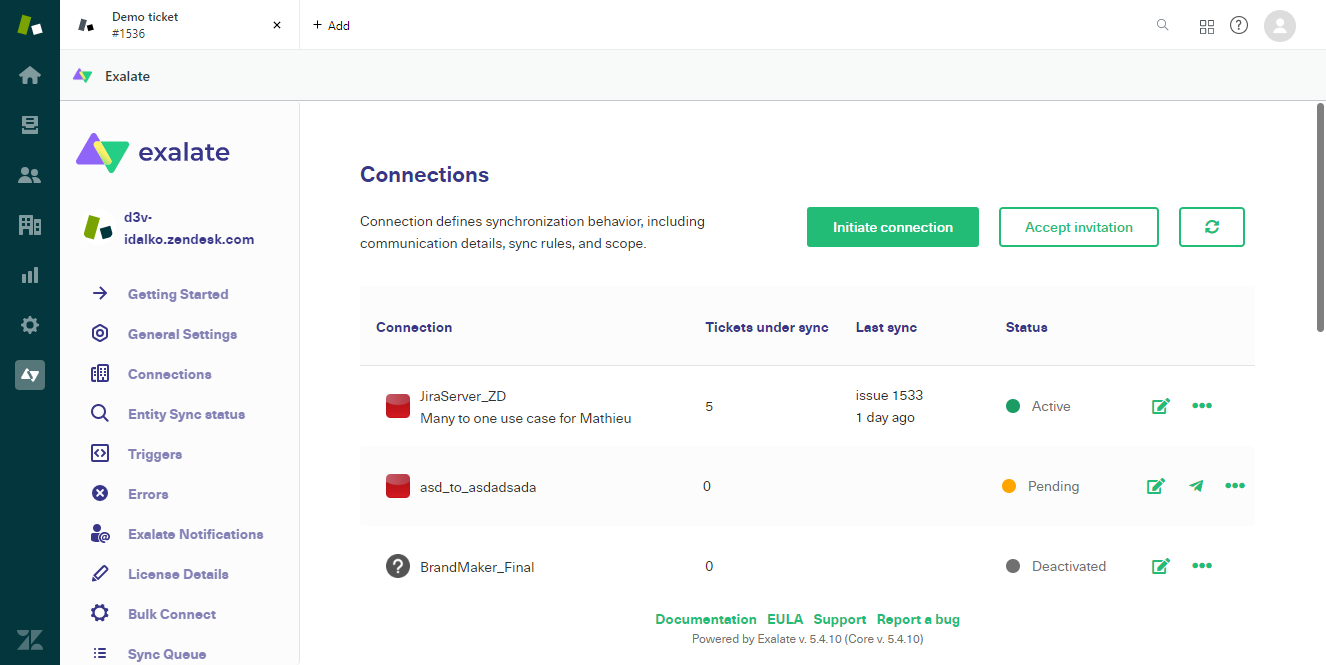Click the Deactivated status label
Screen dimensions: 1326x665
(1069, 566)
